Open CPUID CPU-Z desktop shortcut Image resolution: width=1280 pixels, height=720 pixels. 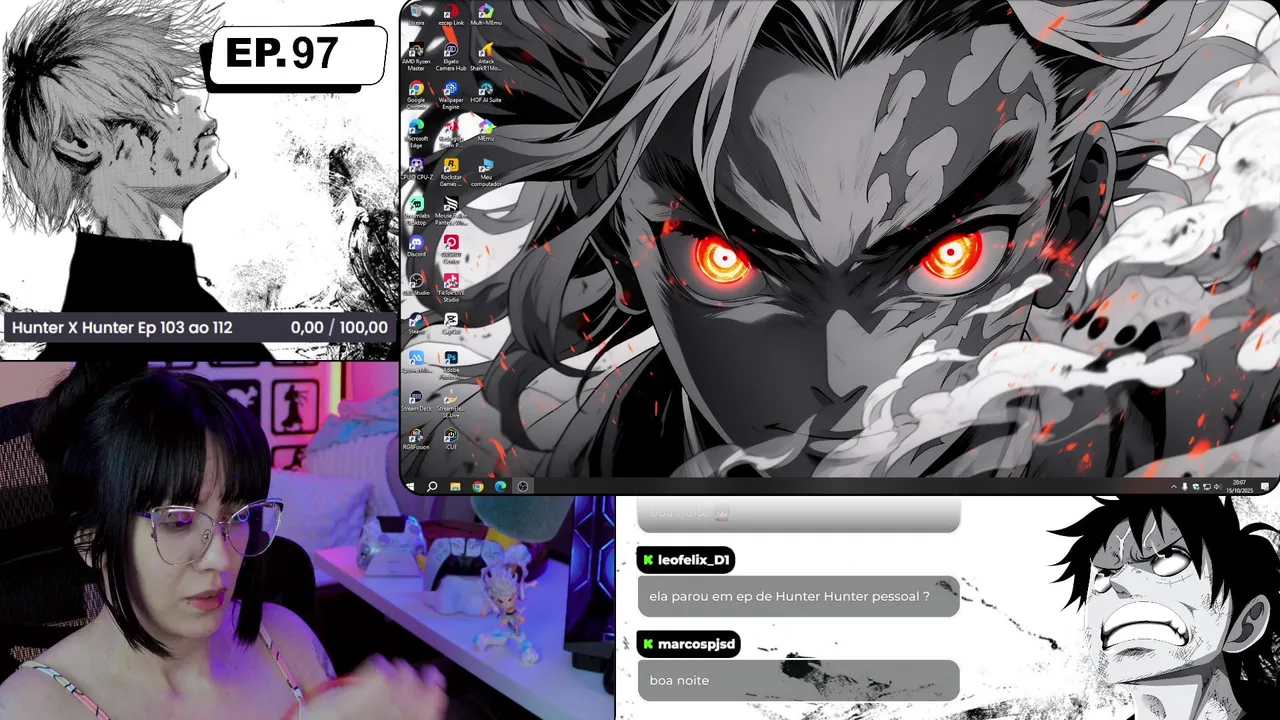click(416, 169)
